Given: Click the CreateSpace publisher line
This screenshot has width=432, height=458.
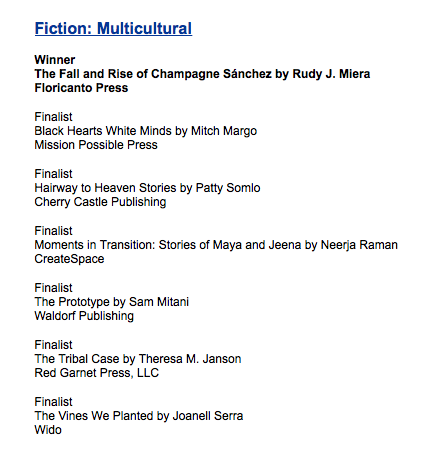Looking at the screenshot, I should point(69,259).
